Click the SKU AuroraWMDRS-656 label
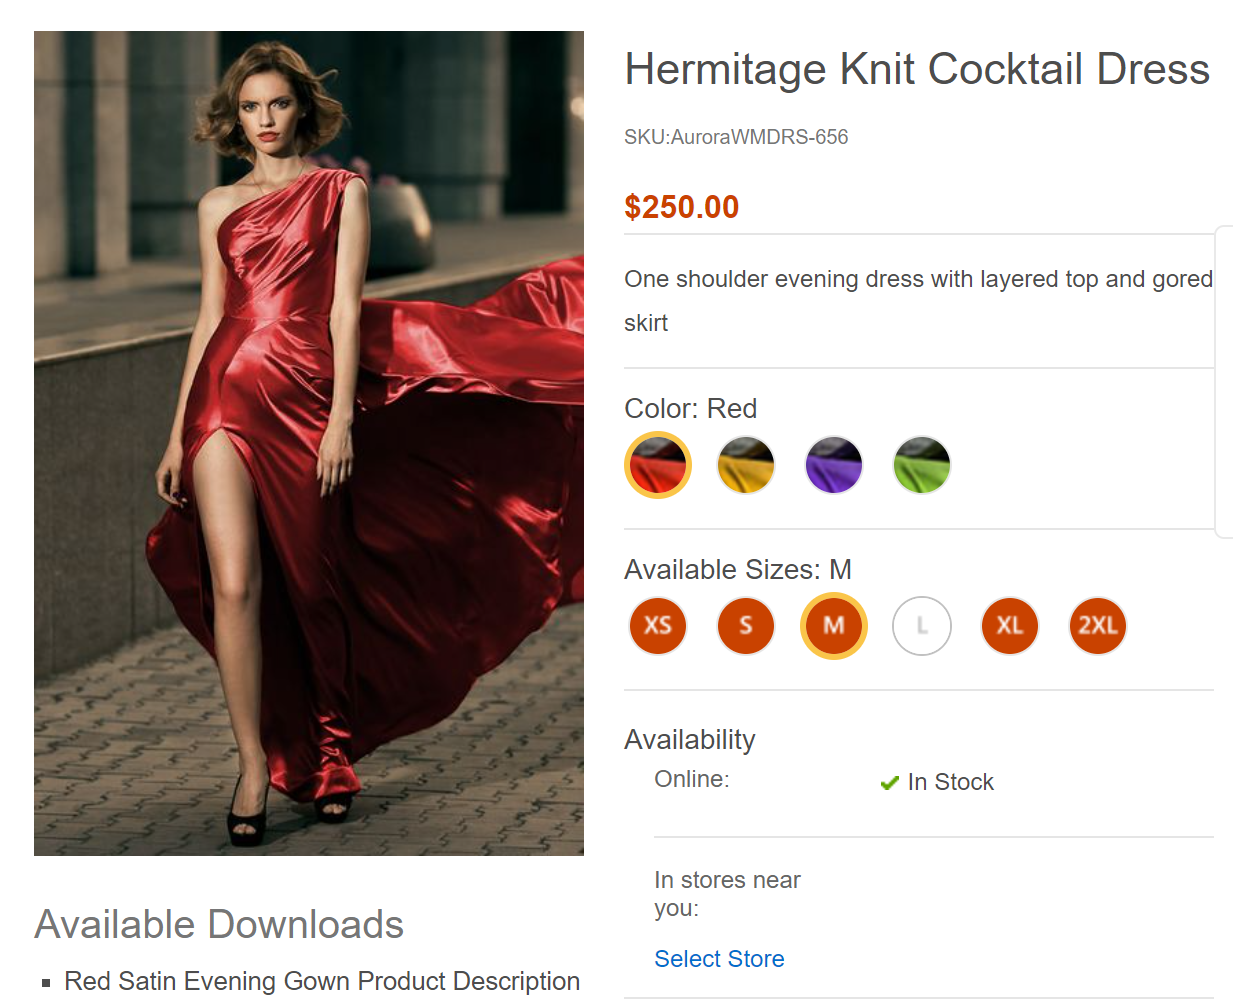This screenshot has height=1004, width=1233. pos(736,137)
